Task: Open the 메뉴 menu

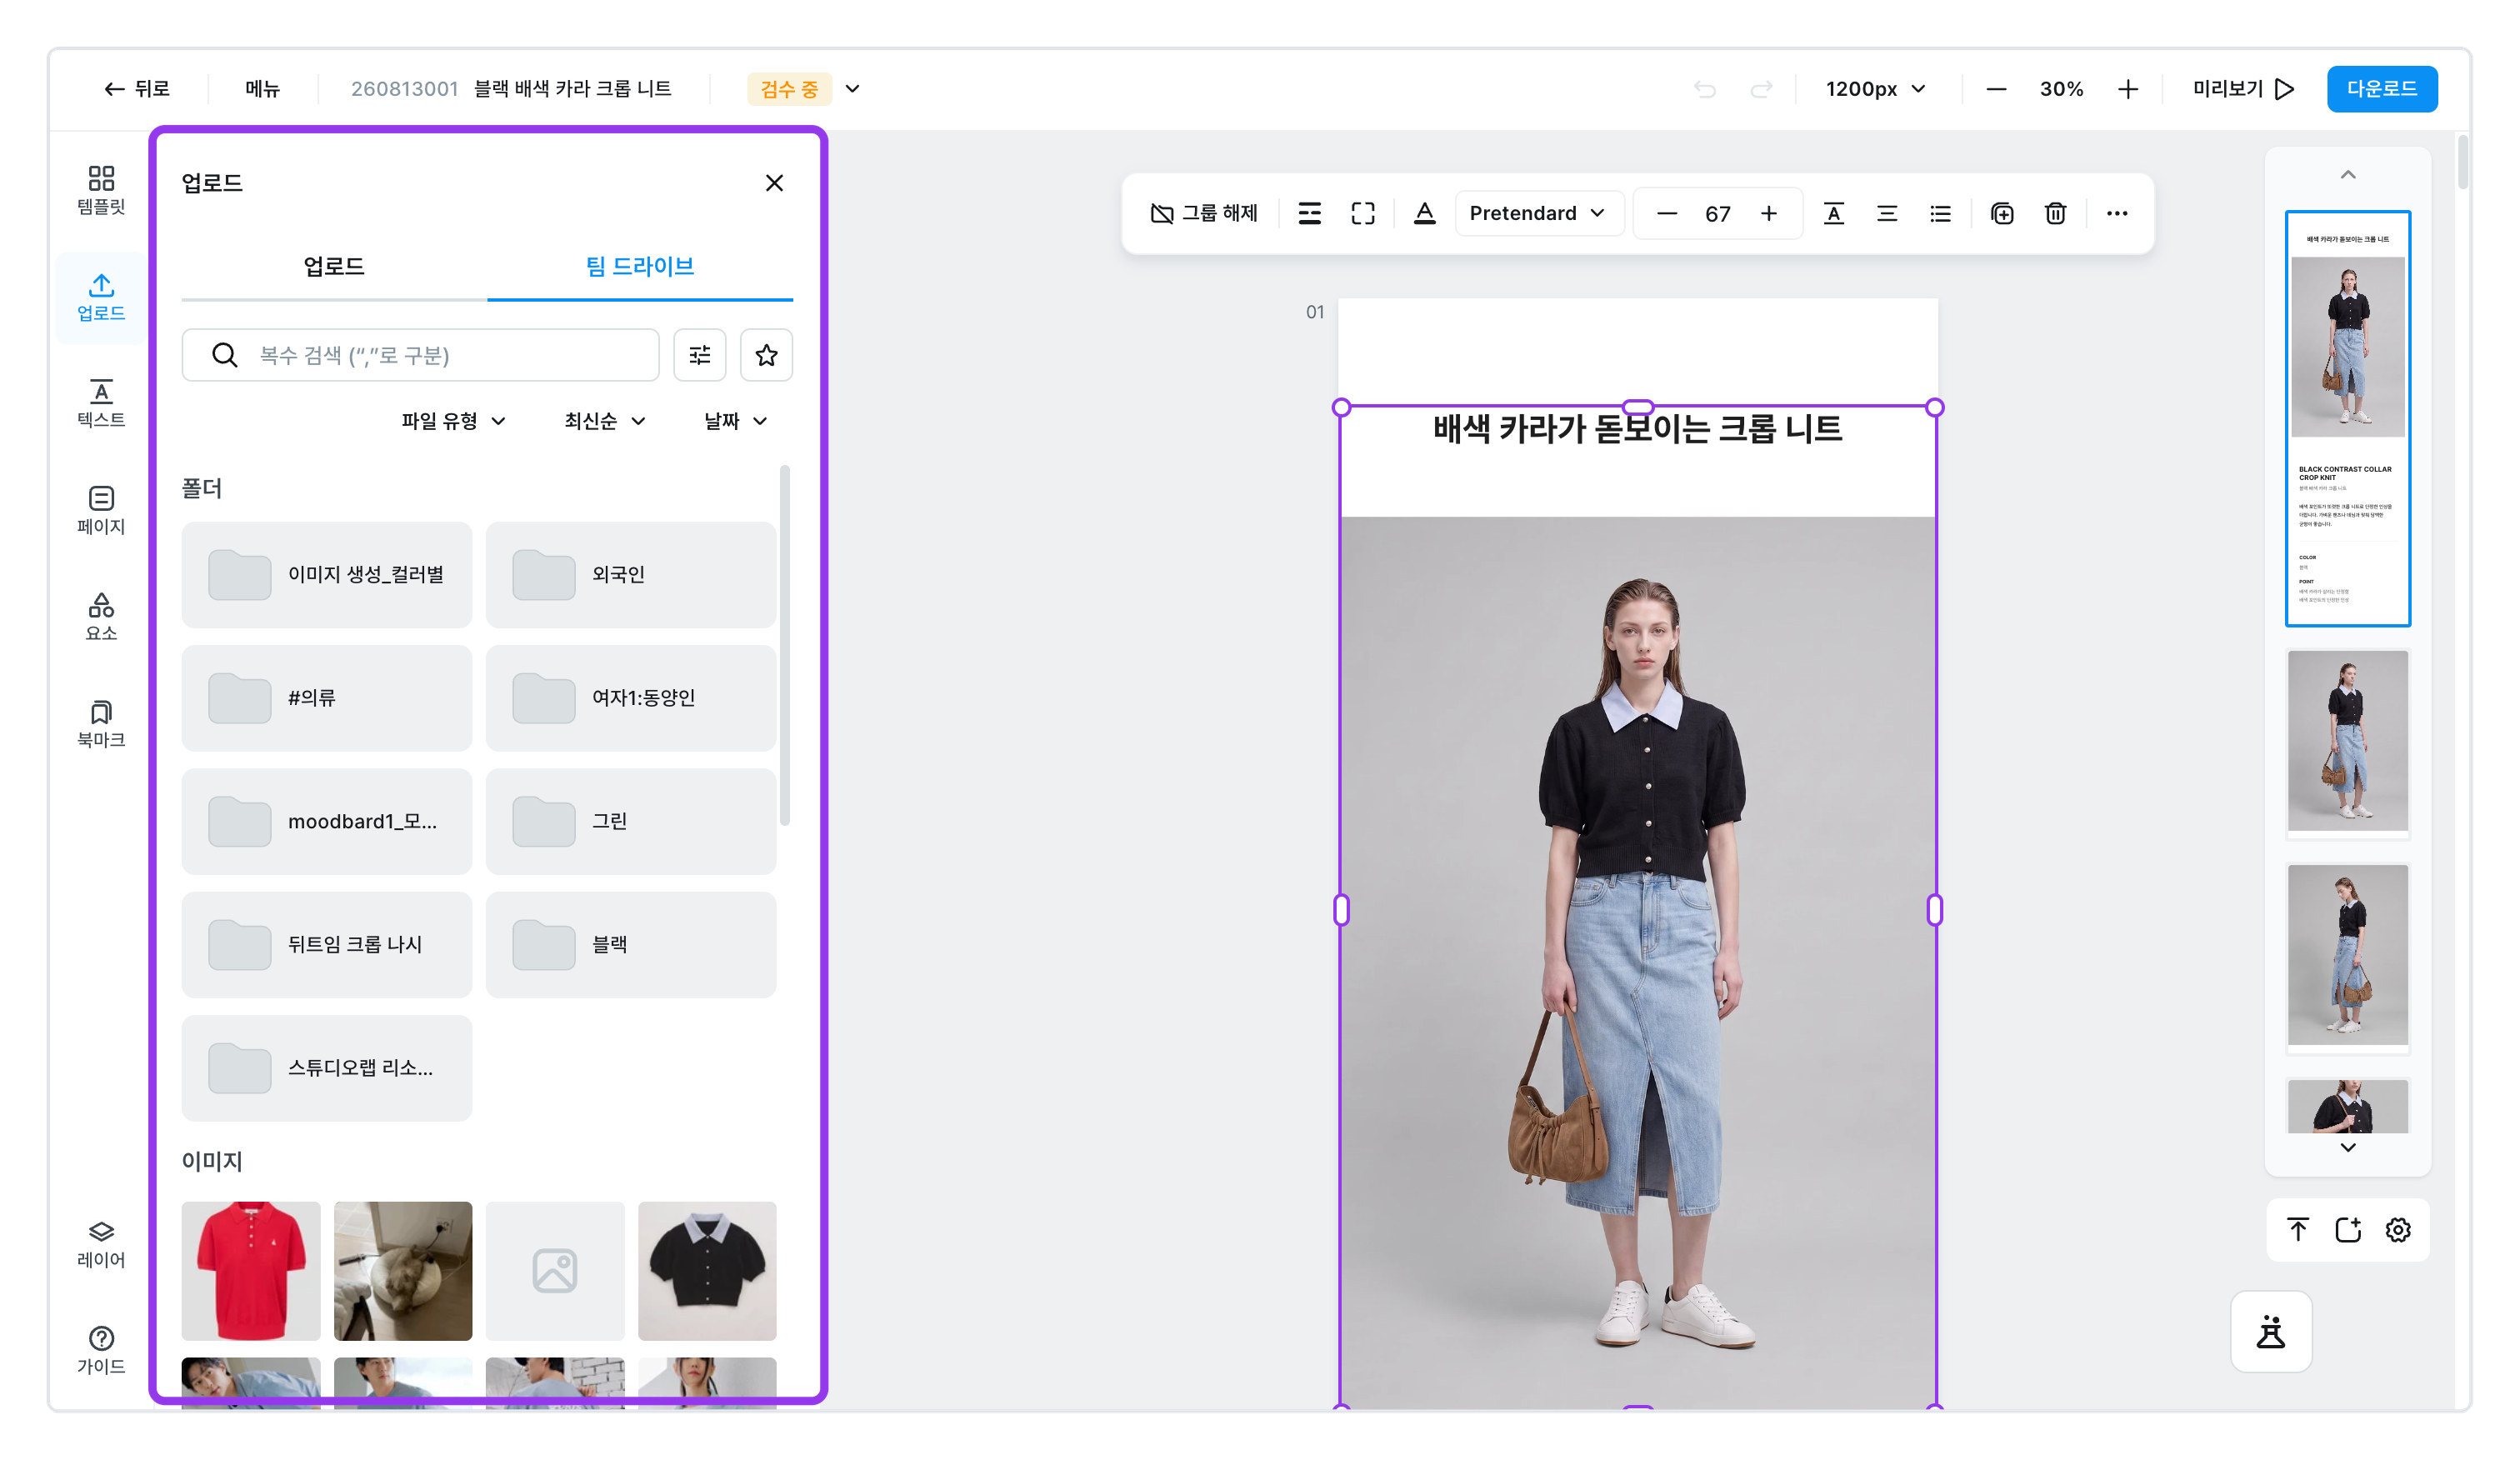Action: (263, 89)
